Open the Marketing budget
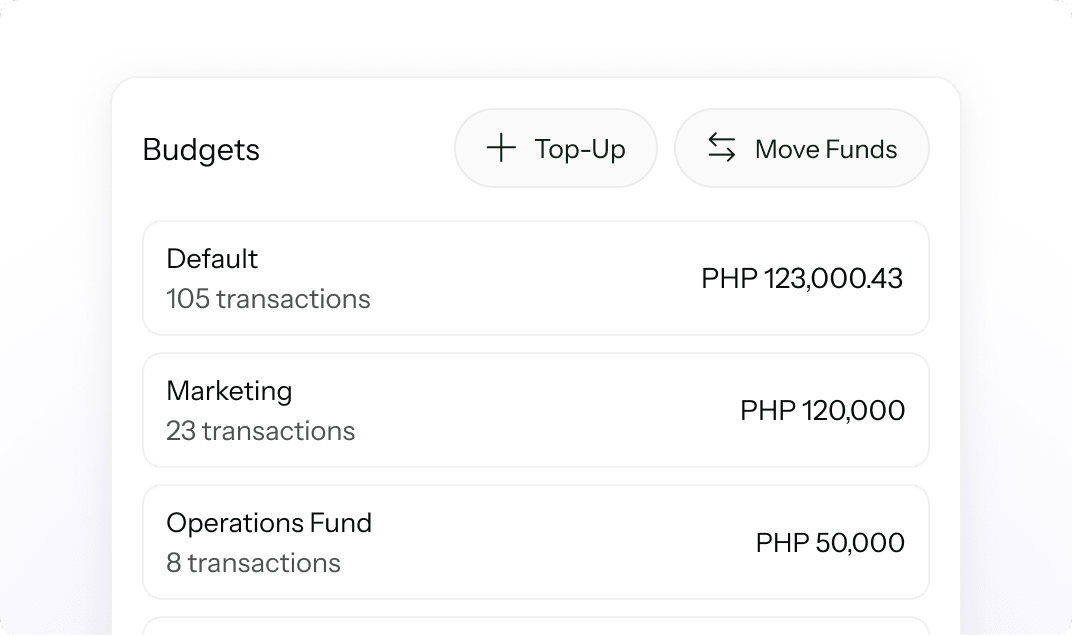This screenshot has width=1072, height=636. coord(535,410)
